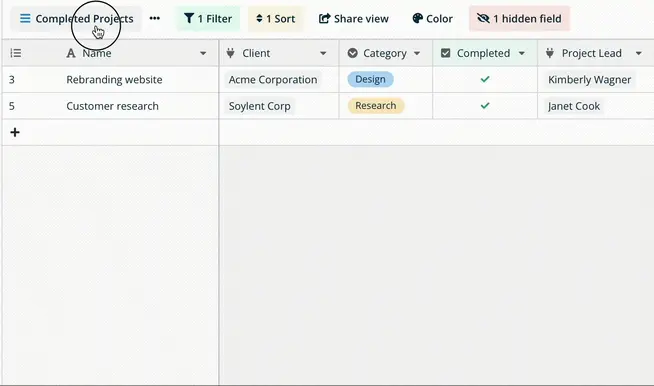Open view options three-dot menu
This screenshot has width=654, height=386.
[x=155, y=18]
